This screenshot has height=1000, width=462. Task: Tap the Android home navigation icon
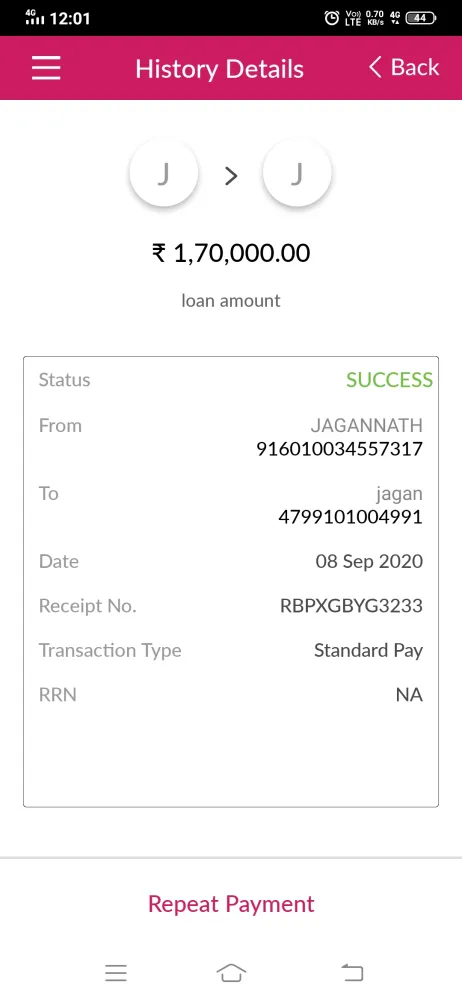[231, 973]
